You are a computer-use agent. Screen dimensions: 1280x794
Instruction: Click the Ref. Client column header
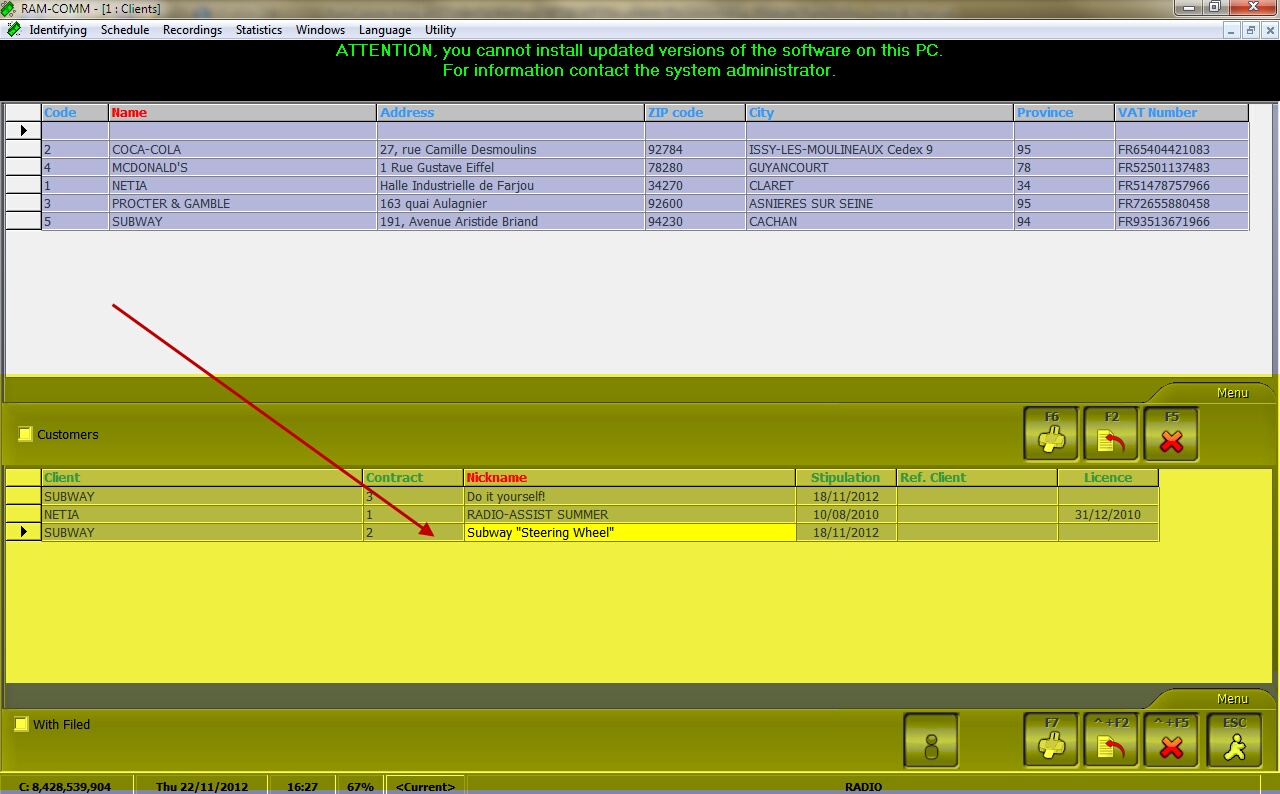click(x=977, y=478)
